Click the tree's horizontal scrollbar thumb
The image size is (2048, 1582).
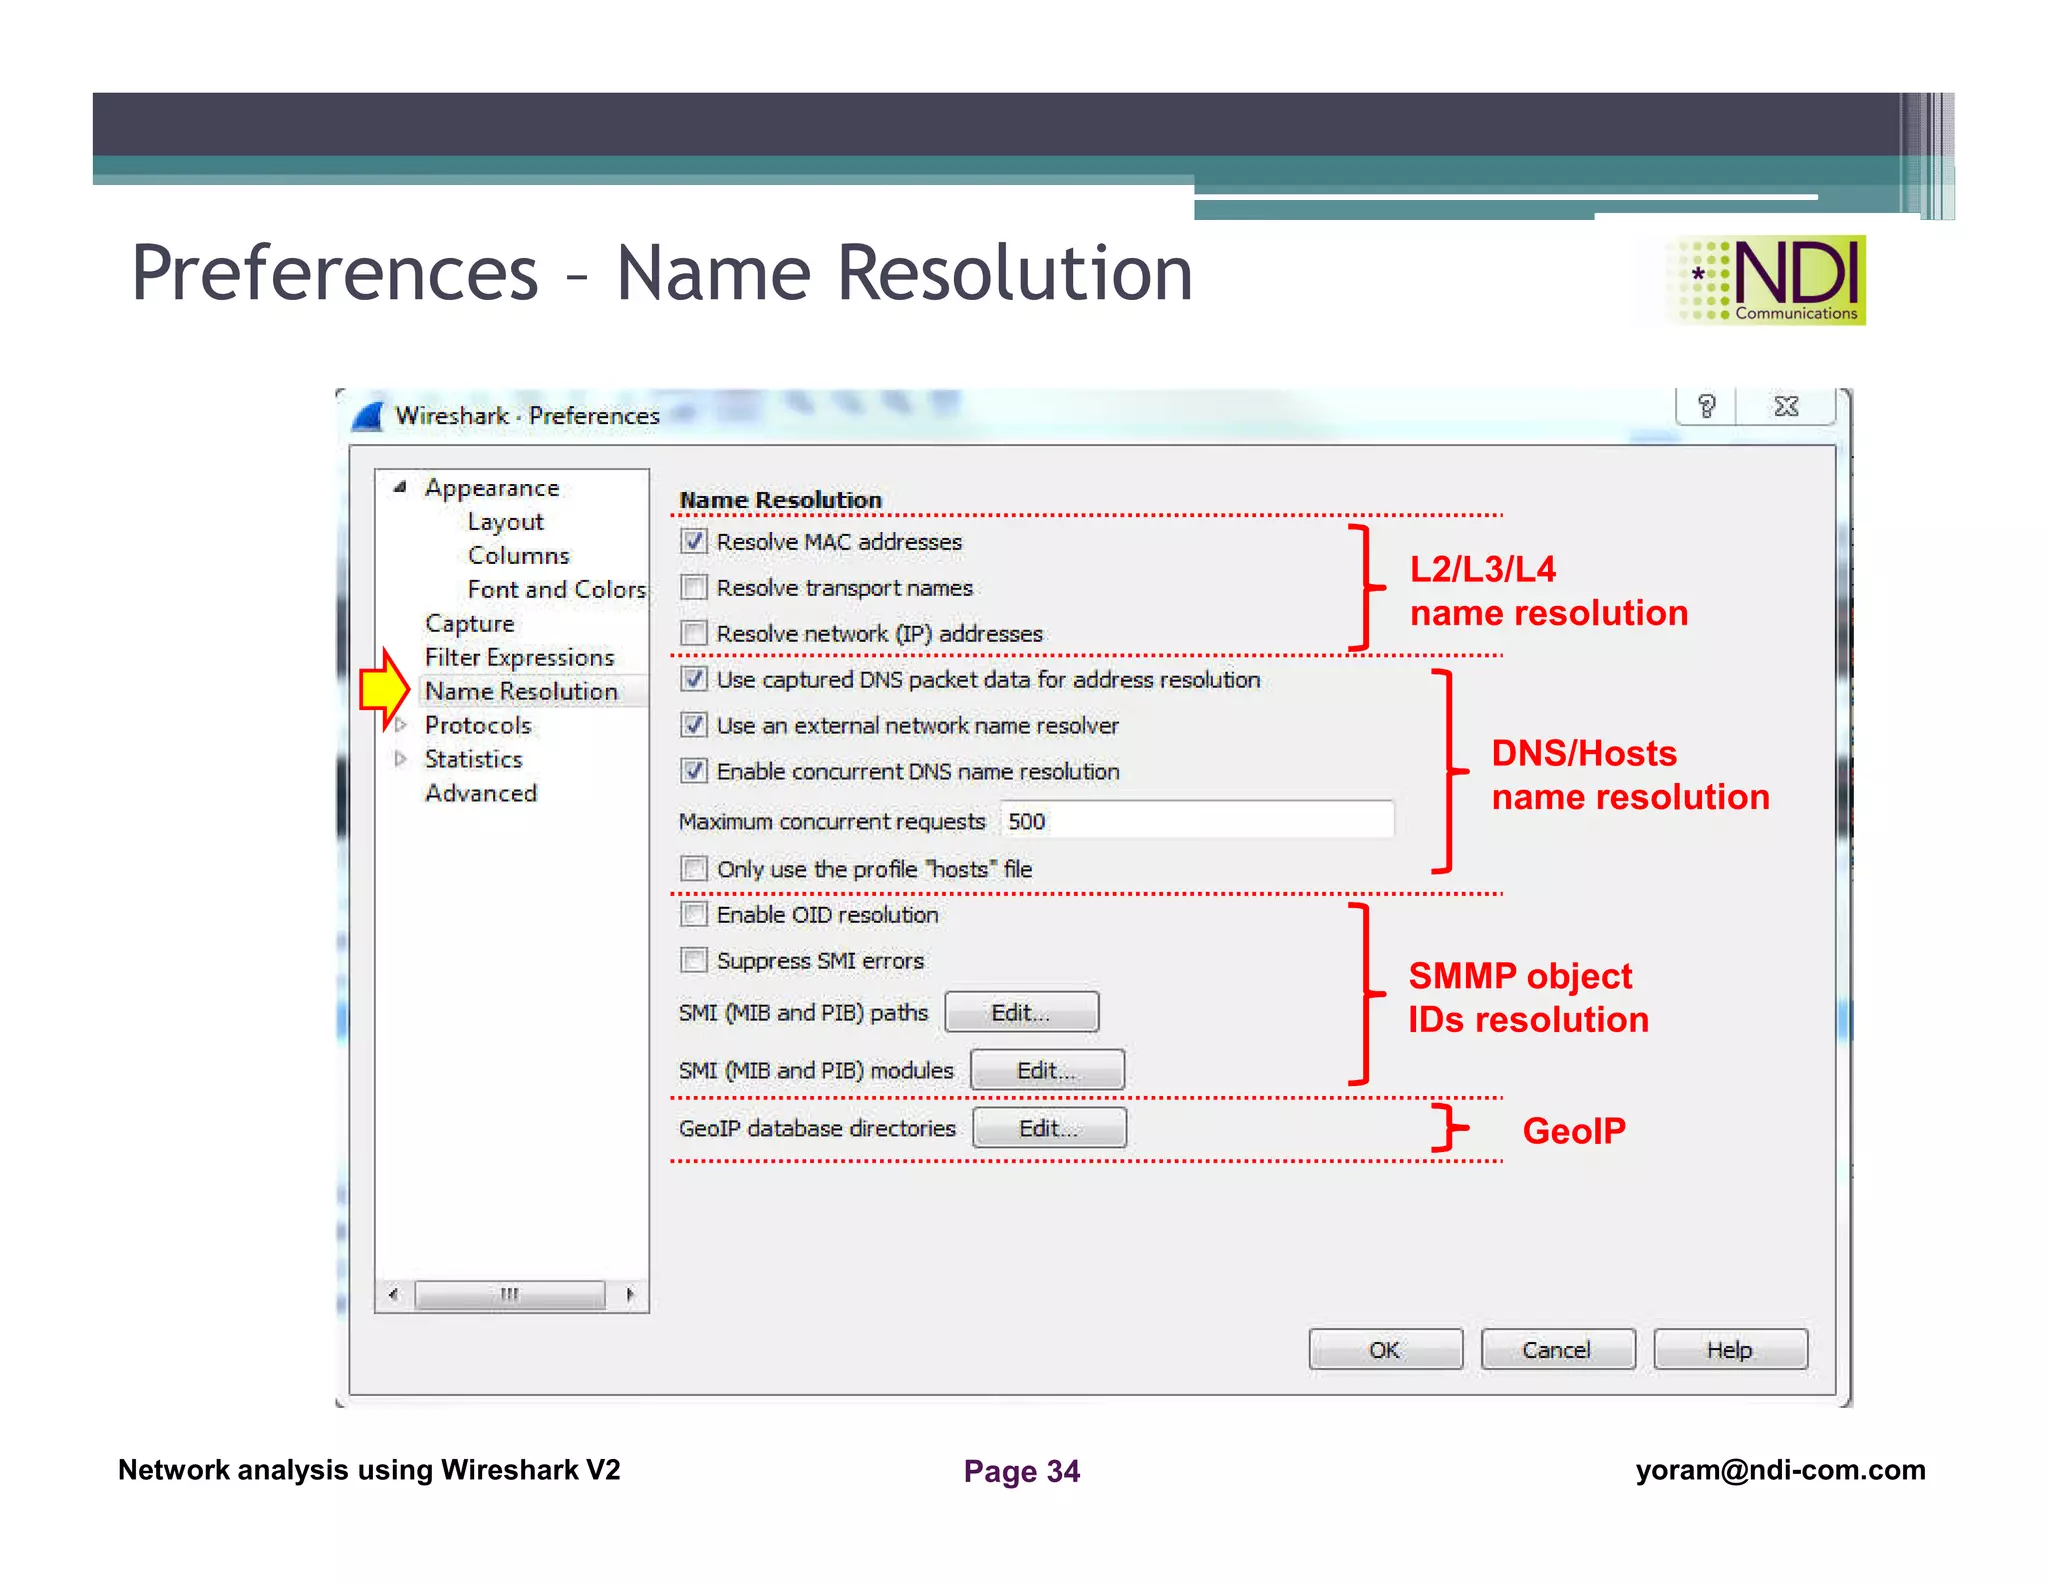(x=510, y=1295)
